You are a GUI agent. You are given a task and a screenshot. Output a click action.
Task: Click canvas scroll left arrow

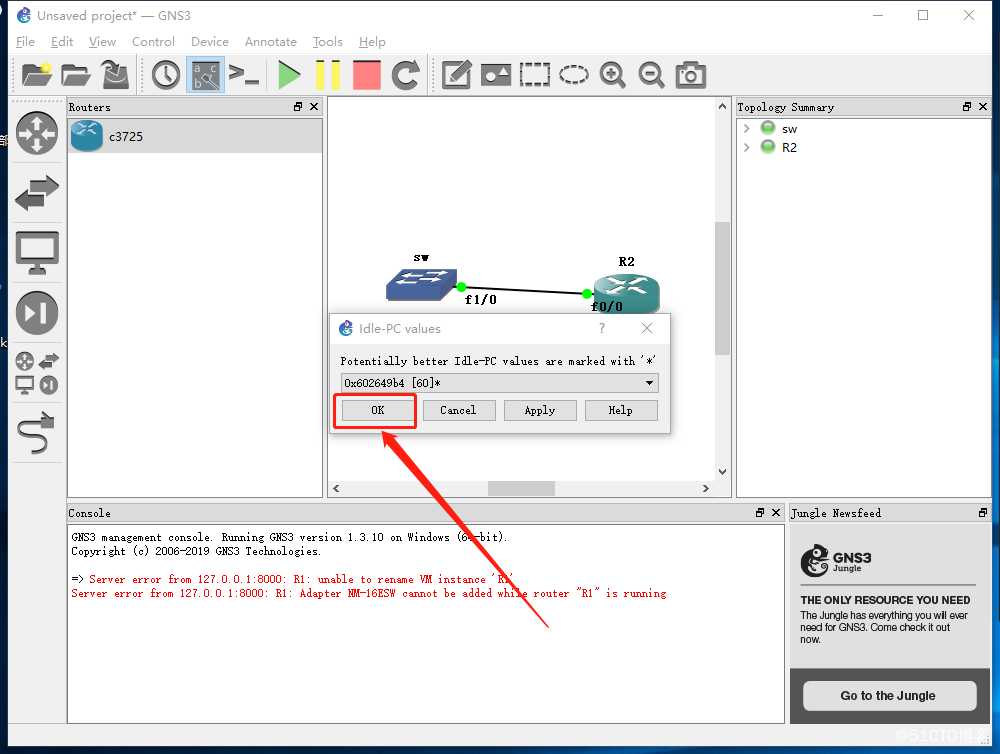(x=336, y=488)
